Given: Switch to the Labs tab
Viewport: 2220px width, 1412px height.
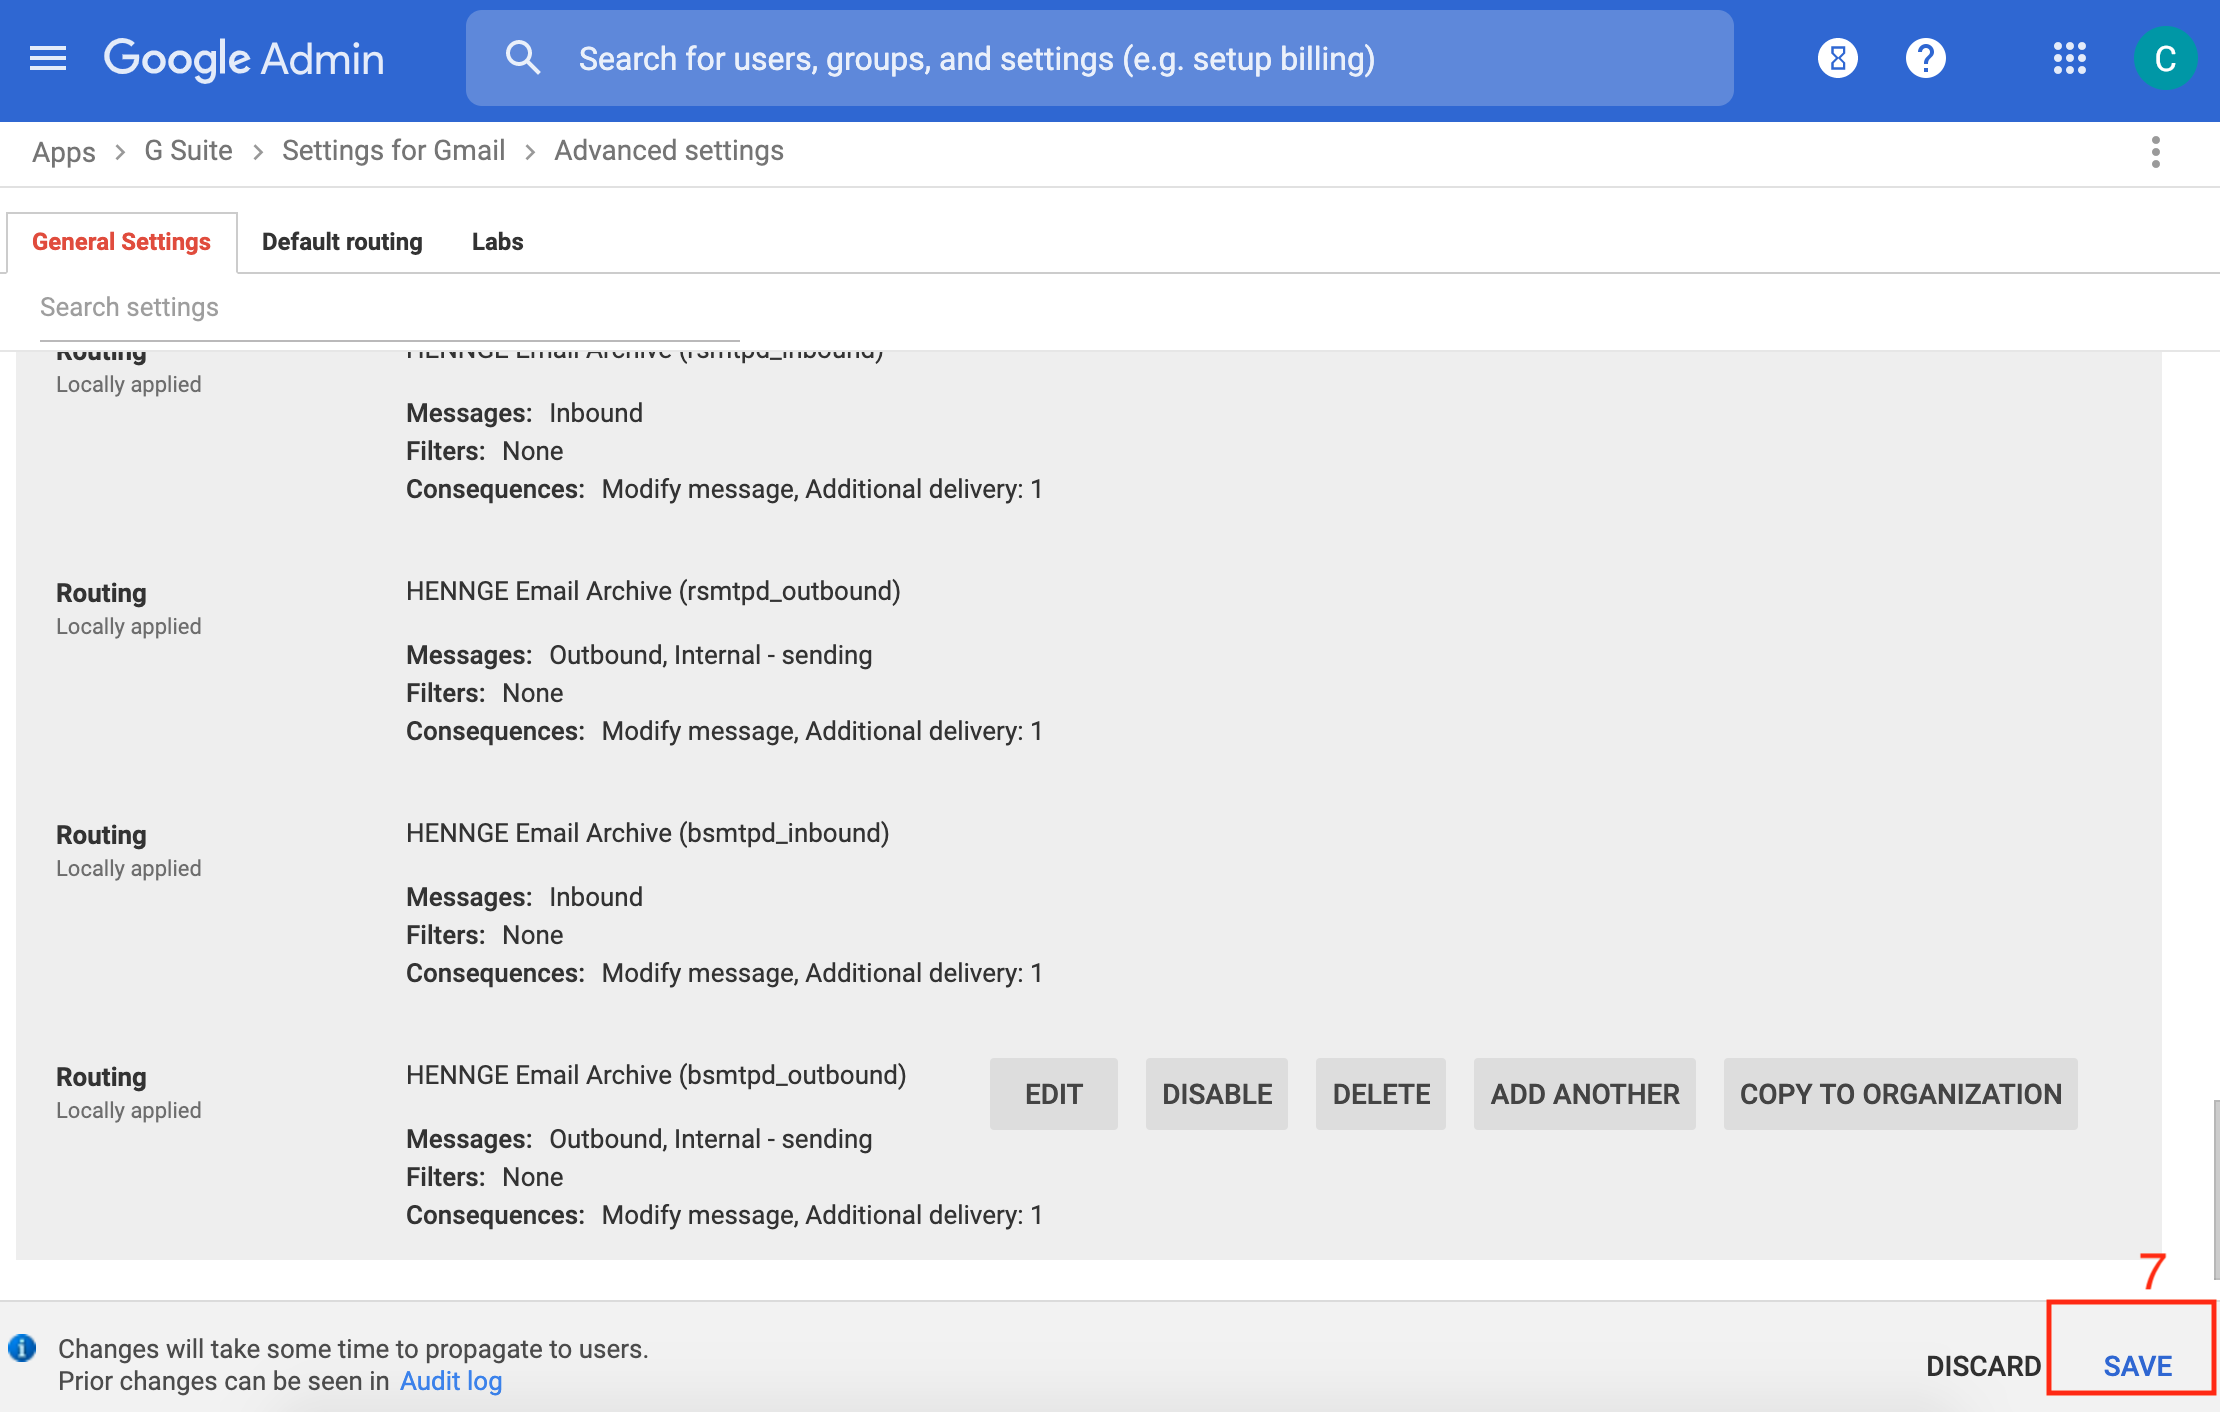Looking at the screenshot, I should click(497, 242).
